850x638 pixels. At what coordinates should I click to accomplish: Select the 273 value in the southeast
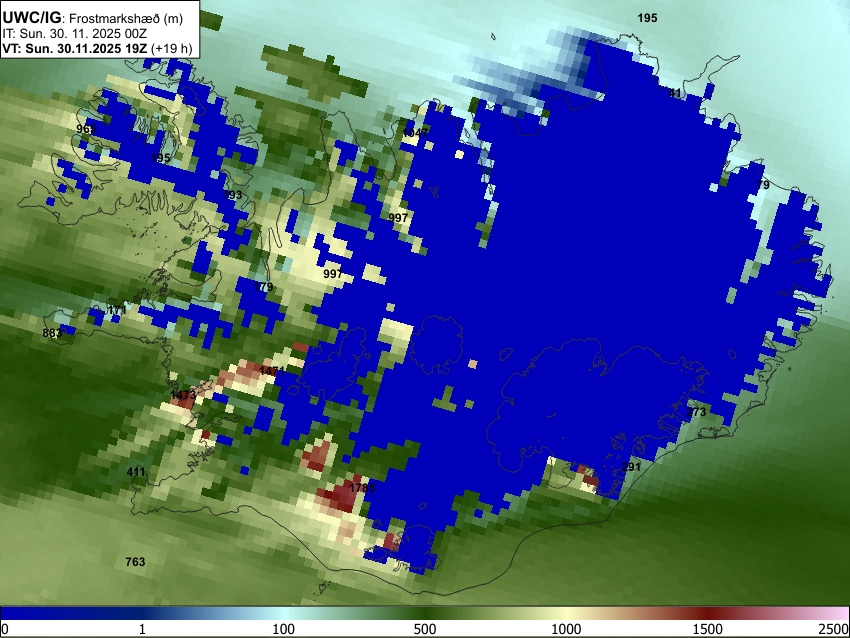[x=697, y=412]
